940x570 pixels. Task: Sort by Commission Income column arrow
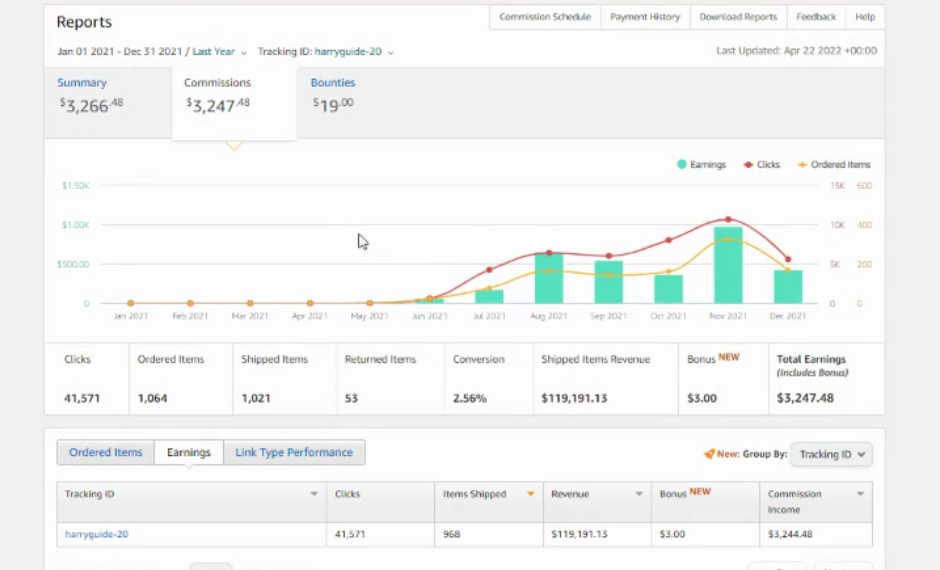pyautogui.click(x=860, y=494)
